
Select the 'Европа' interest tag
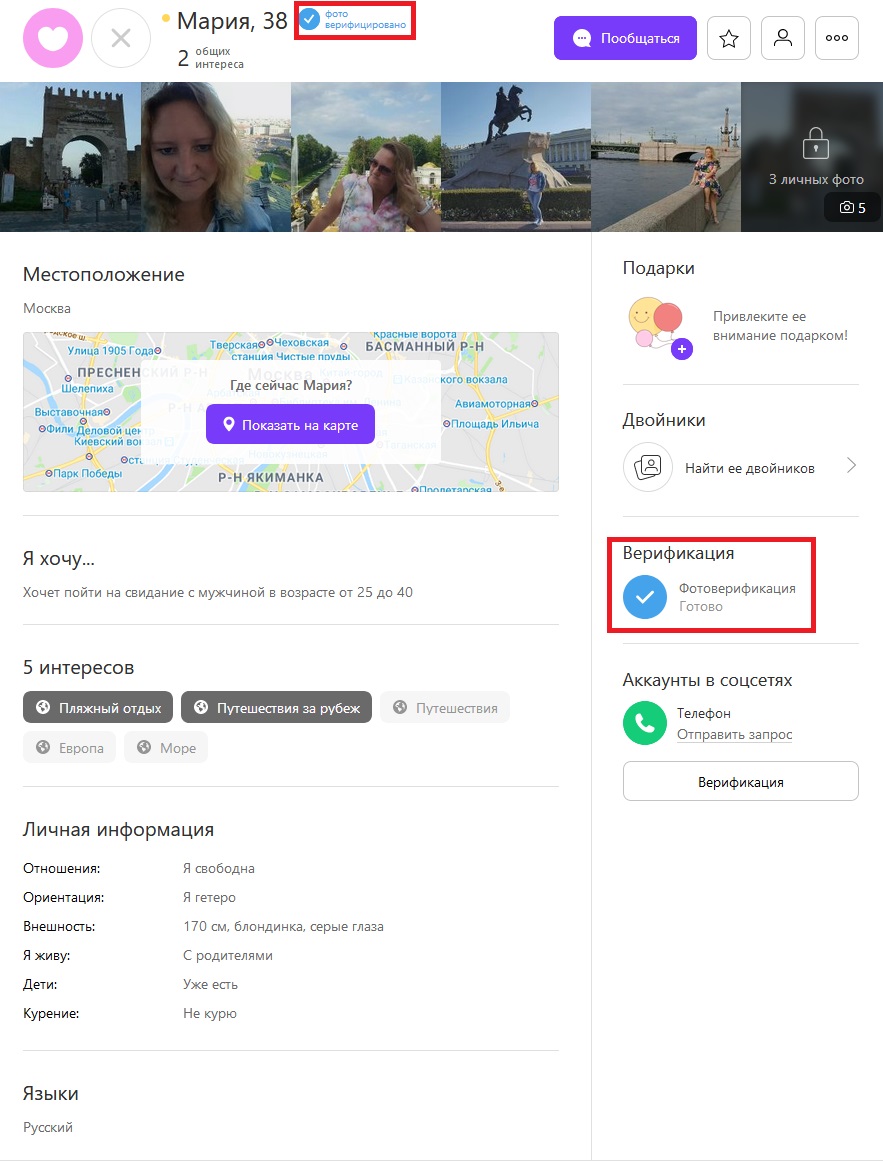(69, 748)
